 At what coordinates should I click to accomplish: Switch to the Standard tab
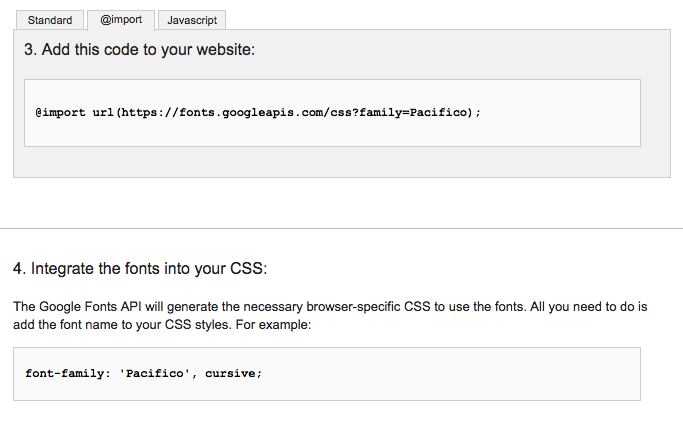[50, 20]
